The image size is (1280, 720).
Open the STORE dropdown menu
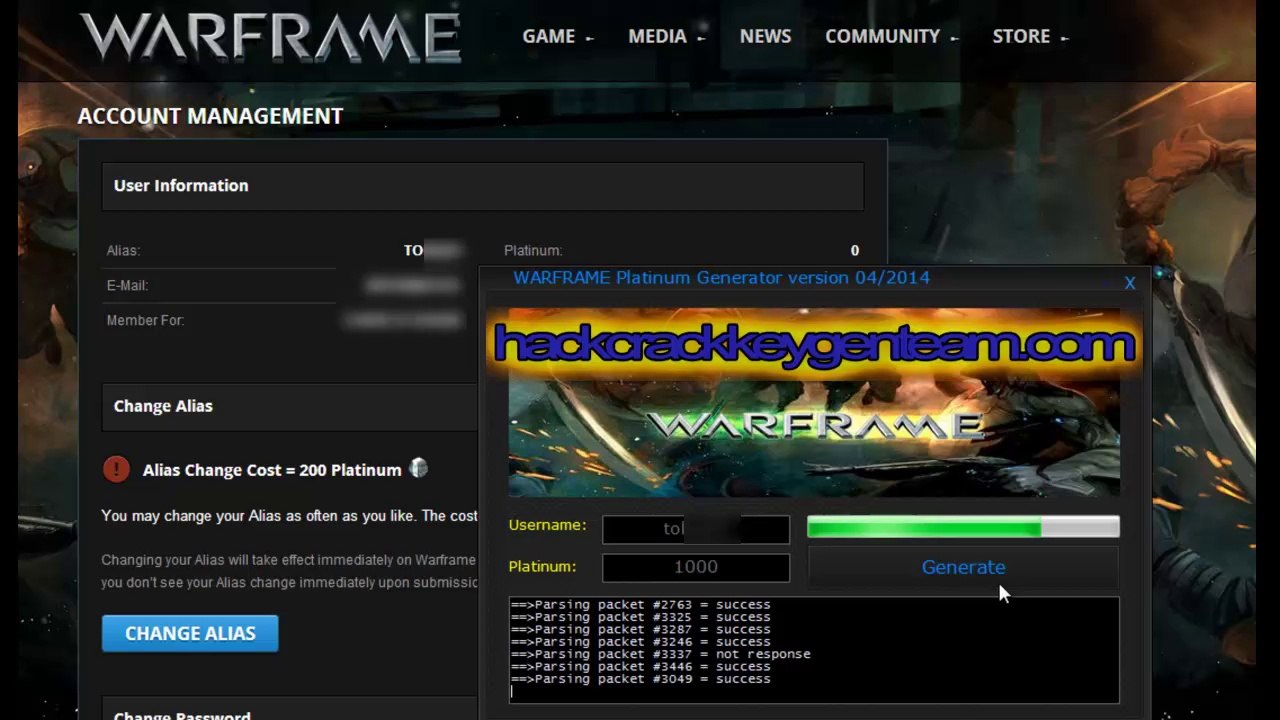click(x=1030, y=36)
